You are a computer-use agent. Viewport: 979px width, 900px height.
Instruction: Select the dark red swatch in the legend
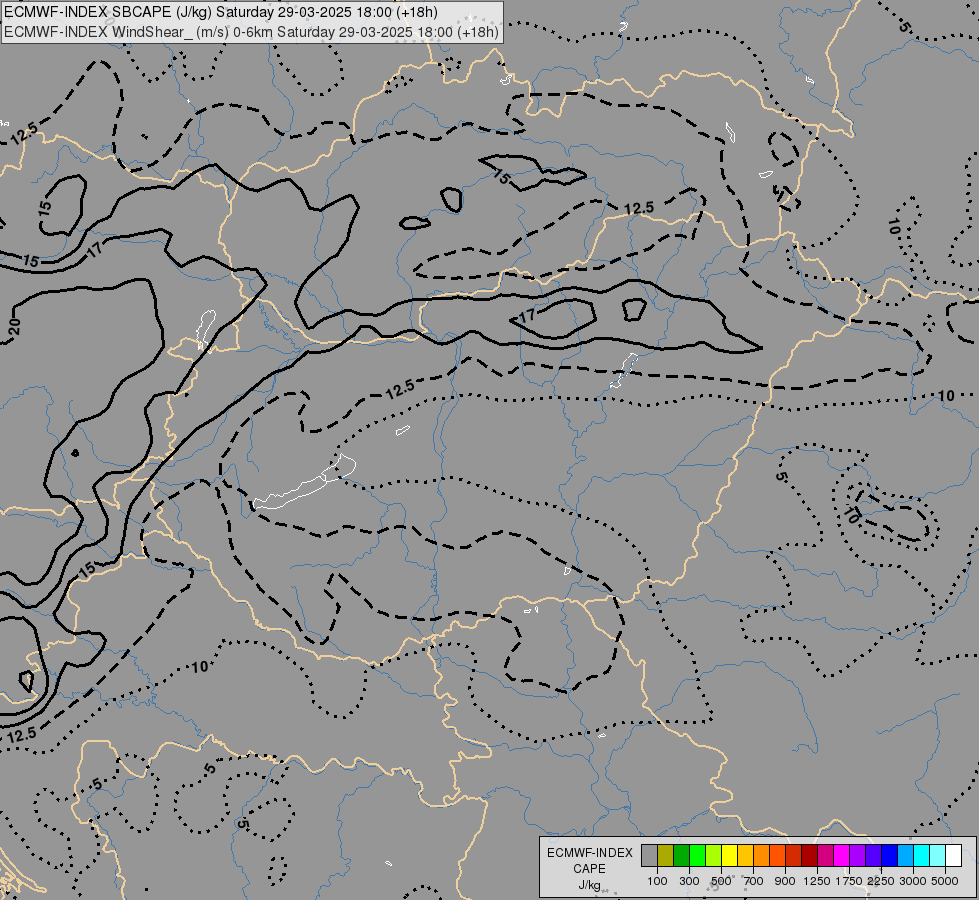coord(809,855)
